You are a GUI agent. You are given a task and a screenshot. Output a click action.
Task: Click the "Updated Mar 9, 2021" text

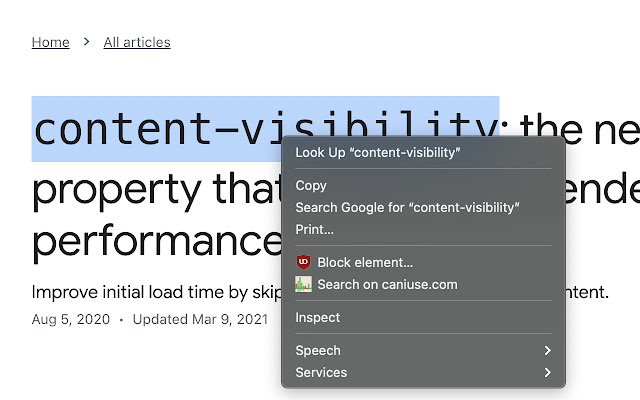[x=200, y=320]
